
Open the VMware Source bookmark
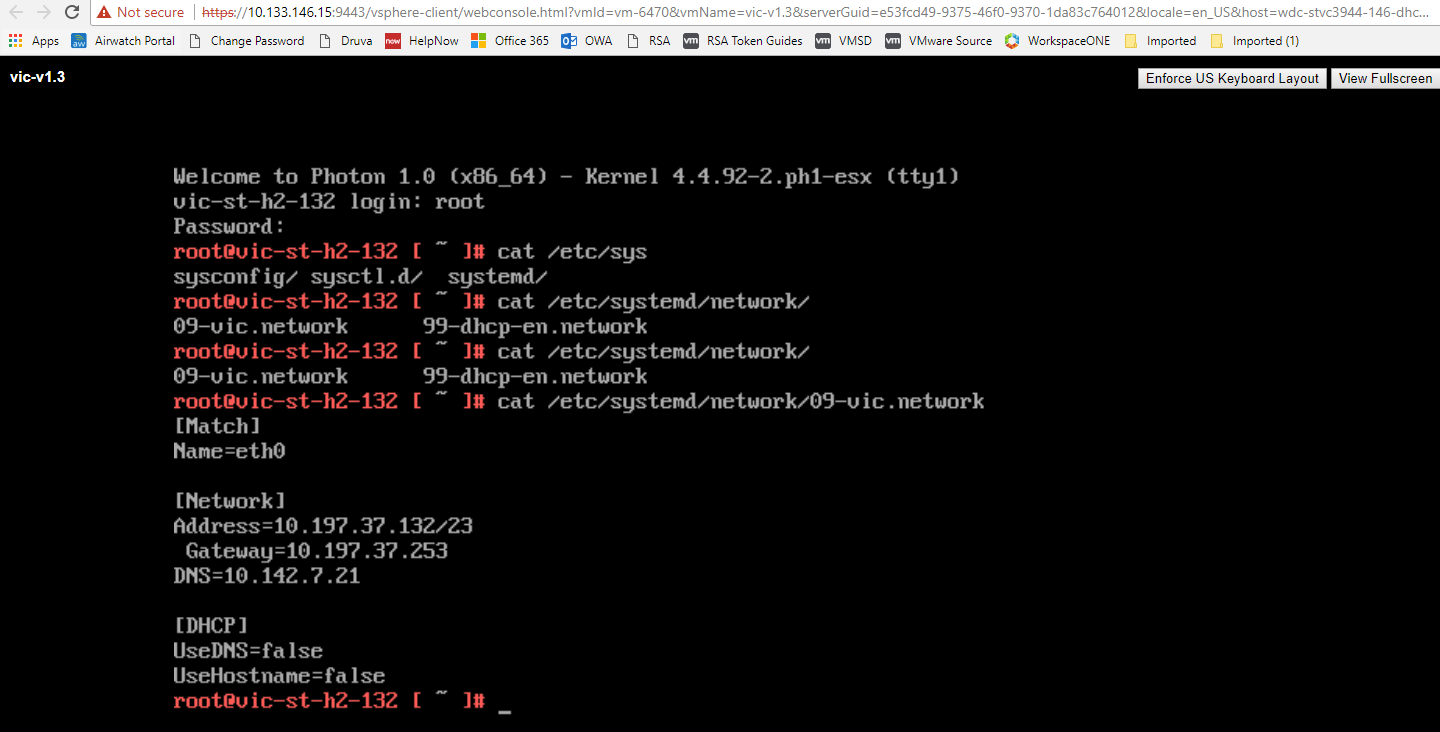coord(938,41)
